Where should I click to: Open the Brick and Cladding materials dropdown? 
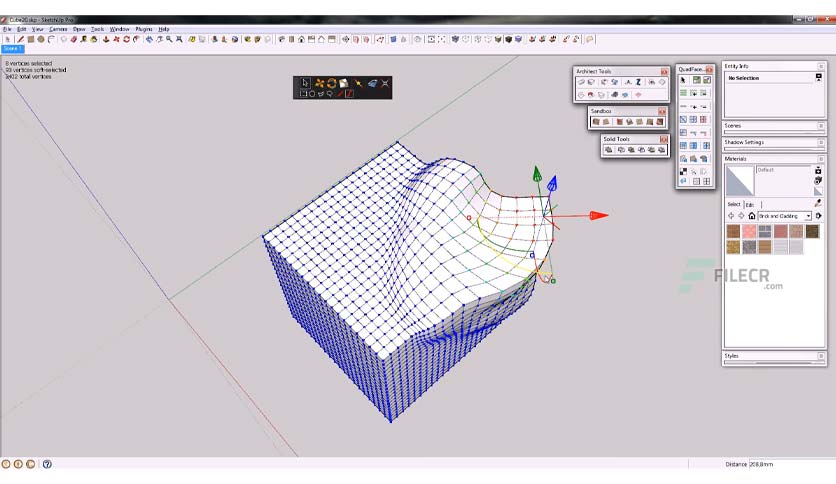pos(784,216)
